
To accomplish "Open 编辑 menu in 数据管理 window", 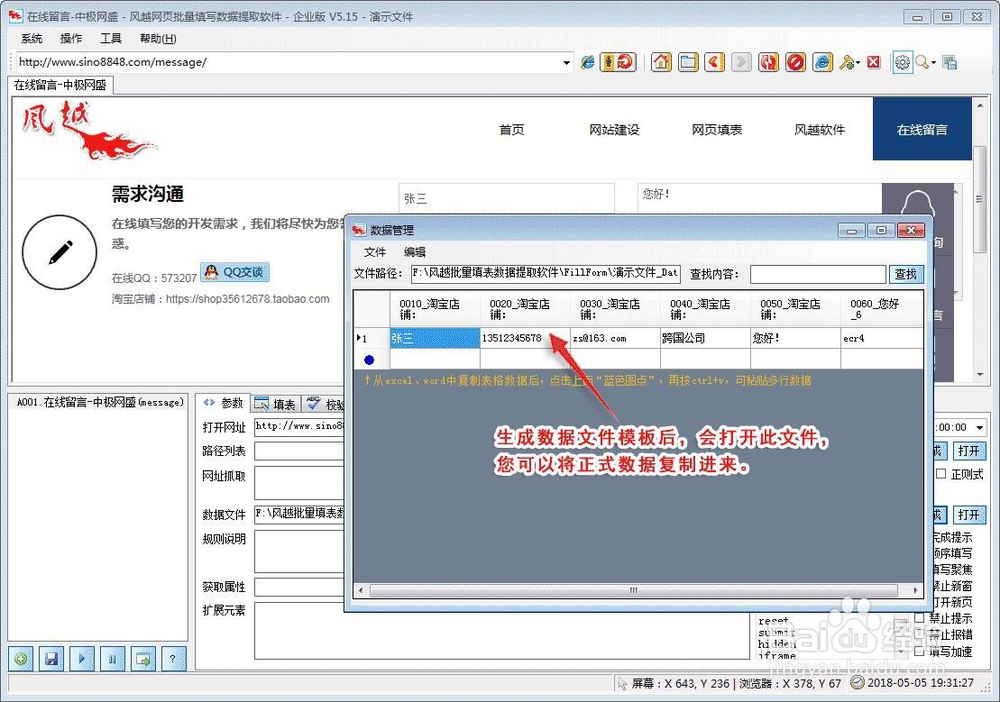I will (x=415, y=252).
